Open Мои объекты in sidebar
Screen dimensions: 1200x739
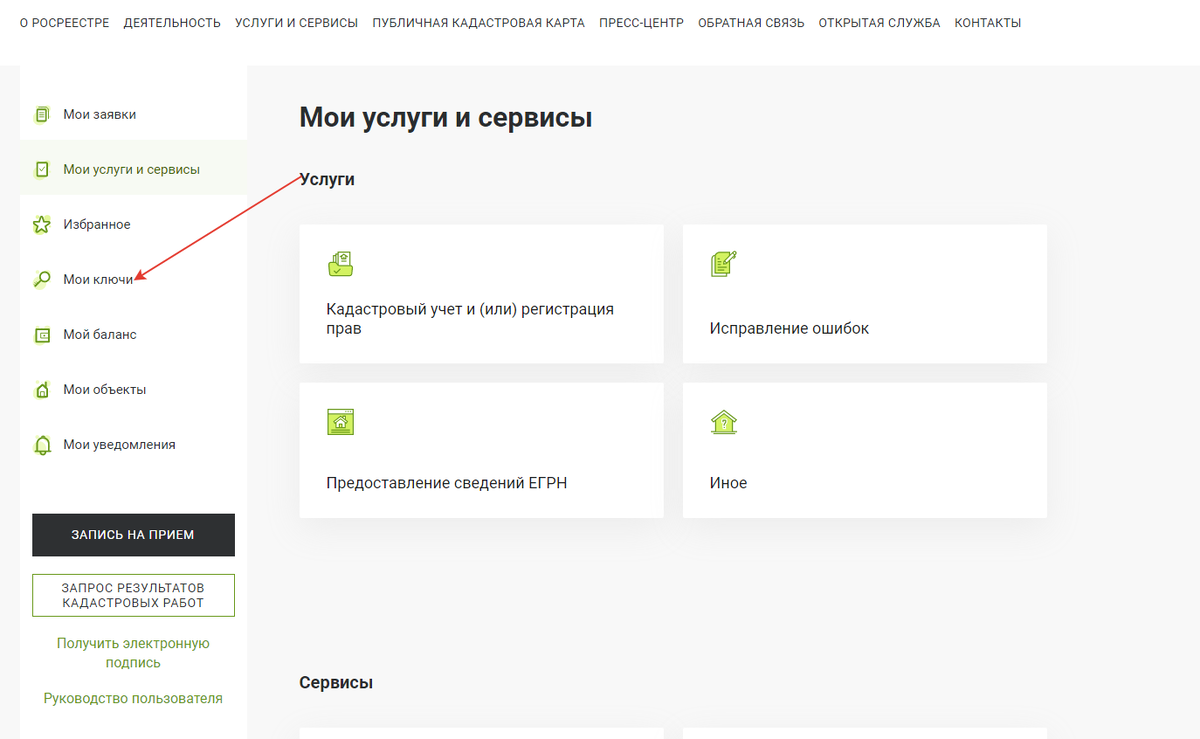pos(104,390)
